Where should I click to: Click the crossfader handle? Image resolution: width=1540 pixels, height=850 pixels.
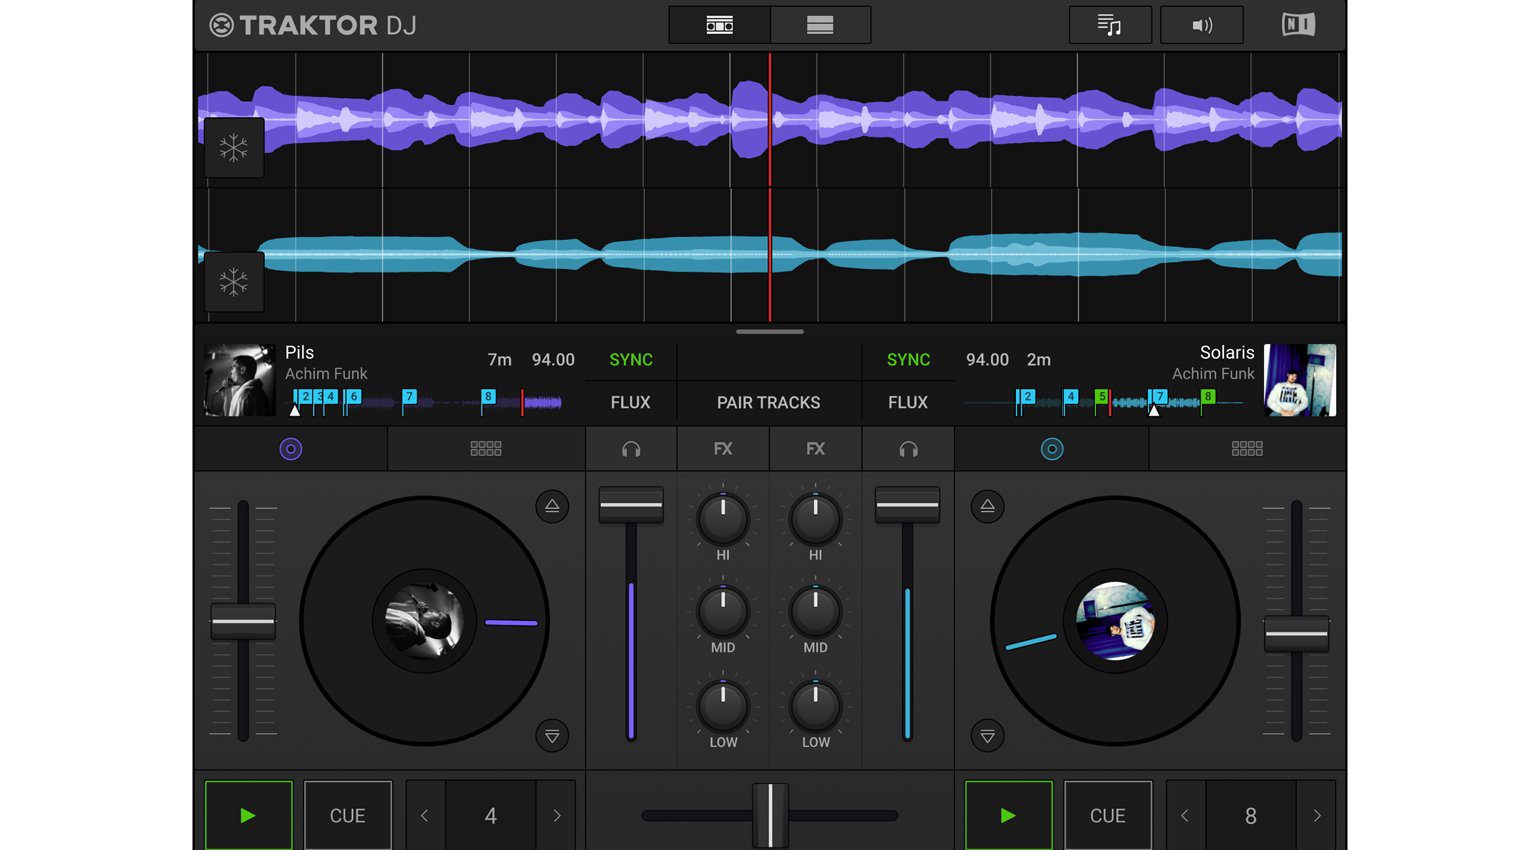[x=770, y=815]
